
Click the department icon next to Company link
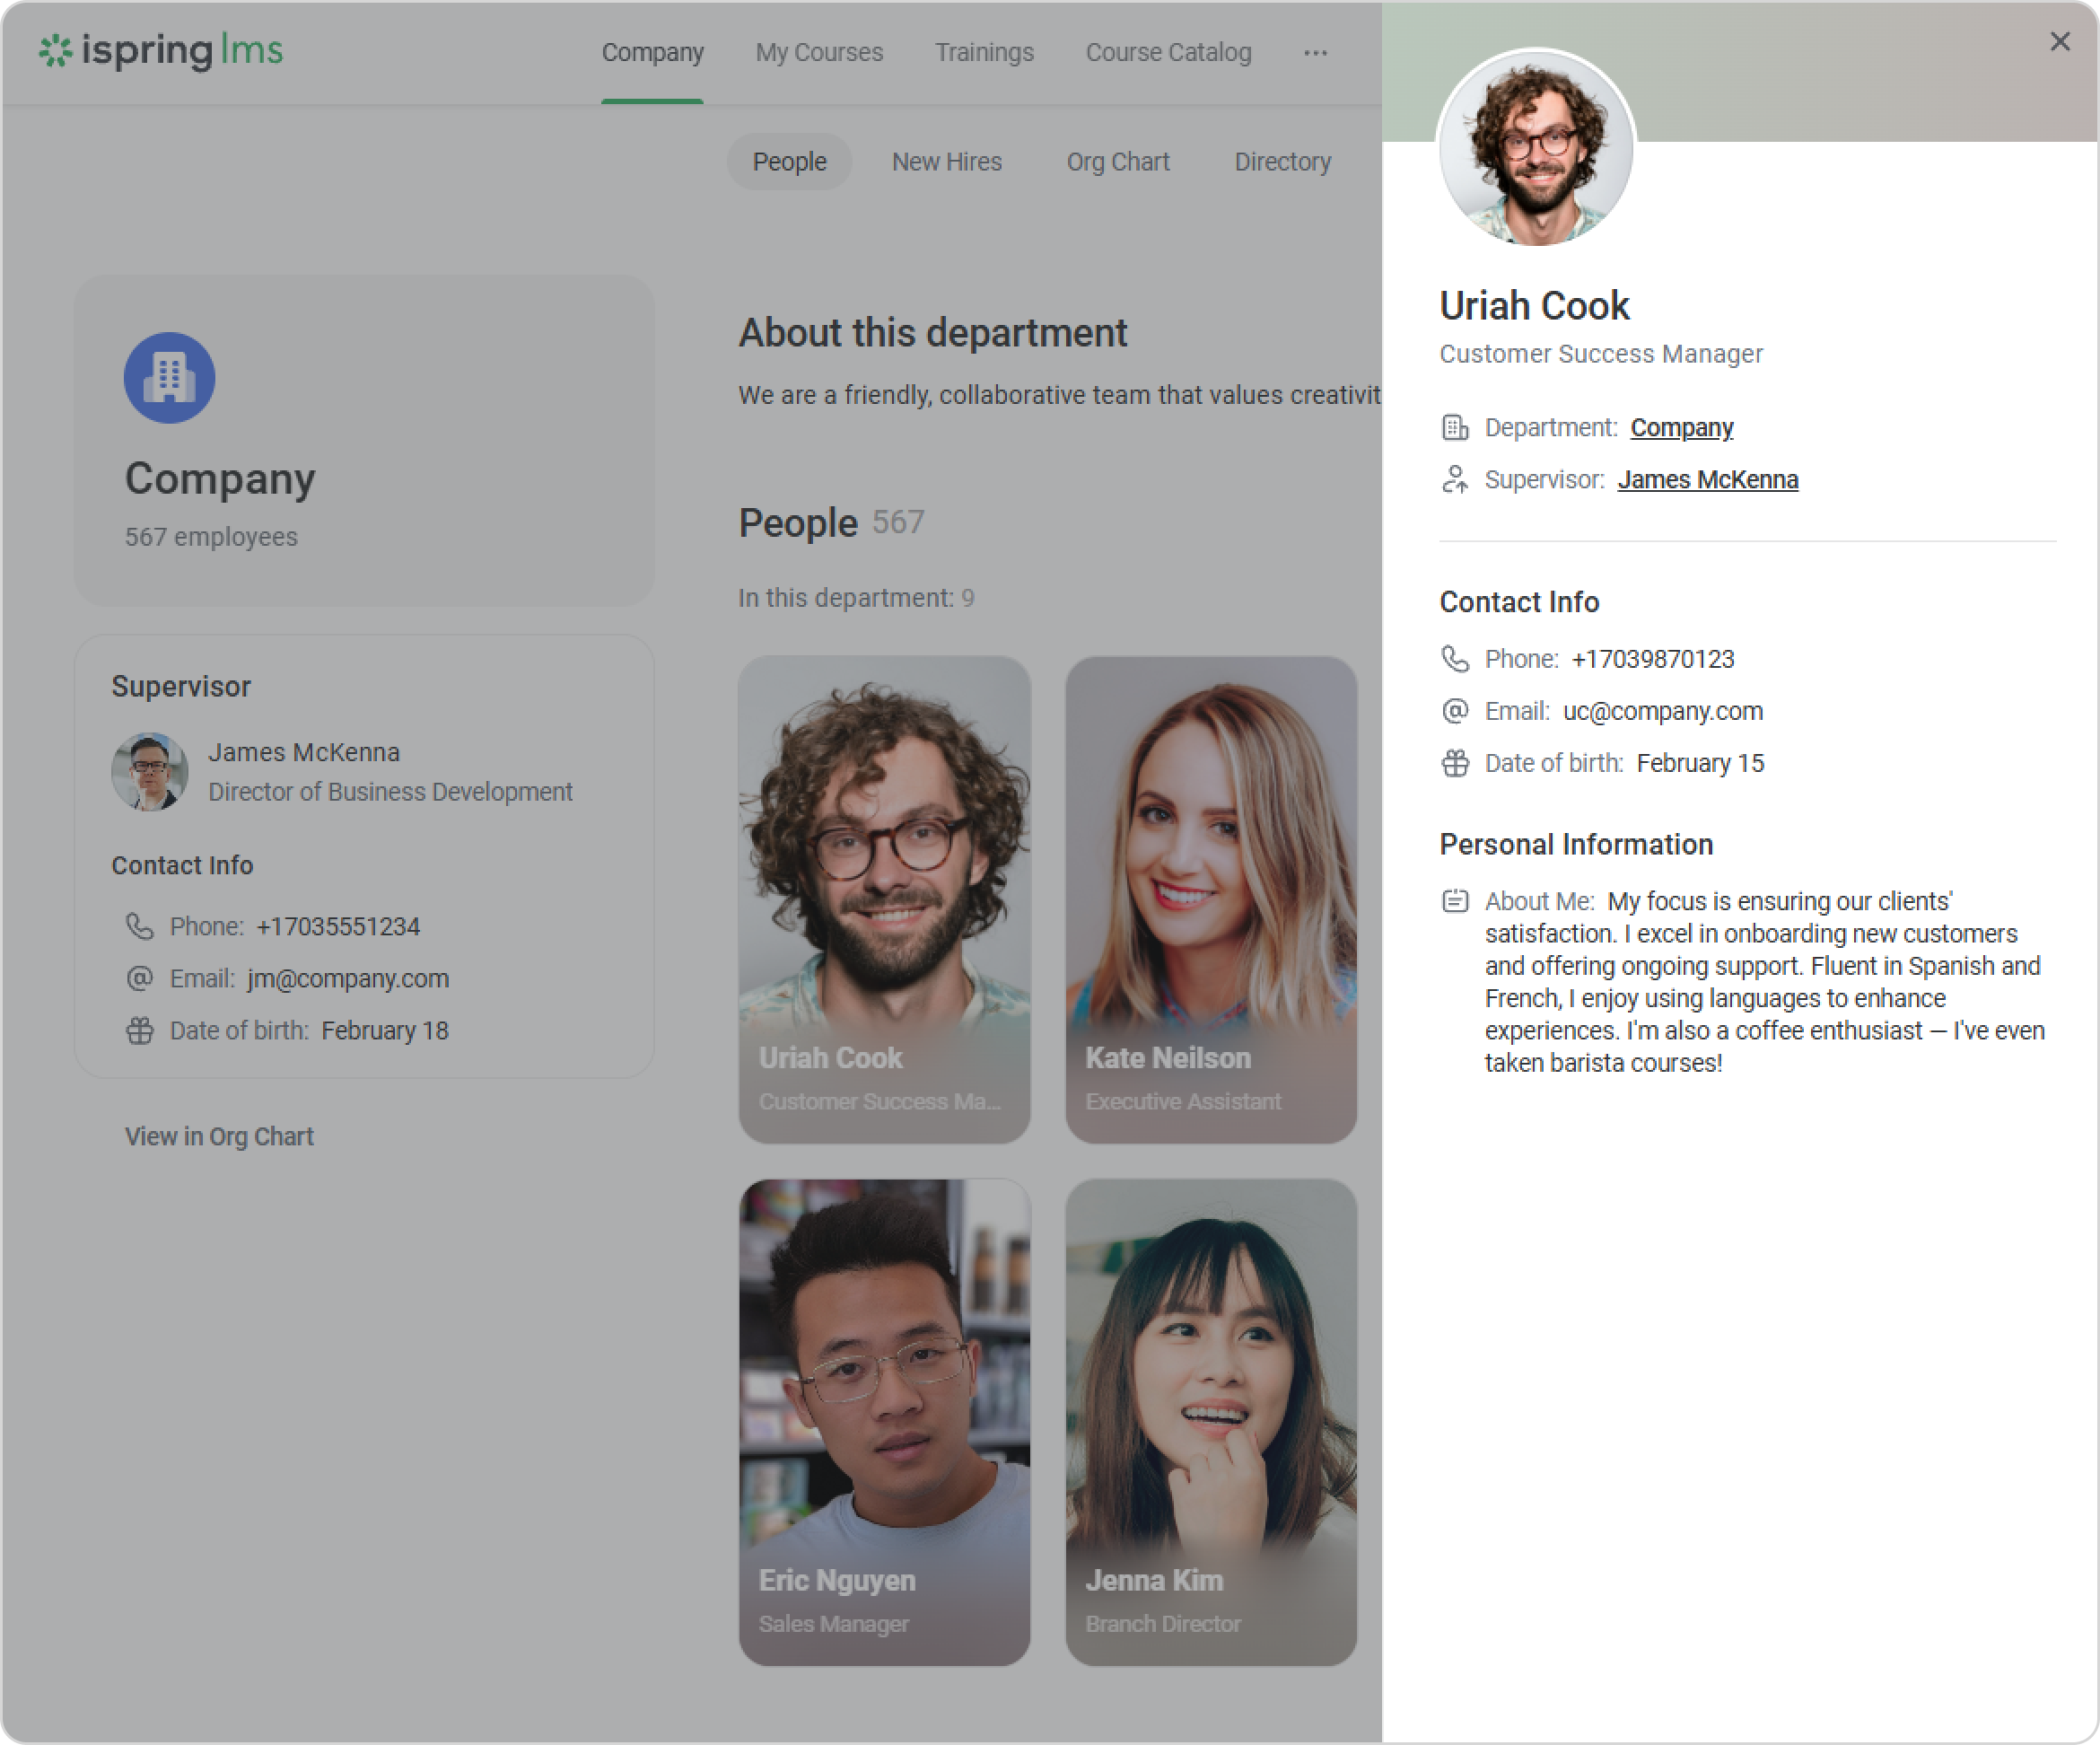[x=1455, y=428]
